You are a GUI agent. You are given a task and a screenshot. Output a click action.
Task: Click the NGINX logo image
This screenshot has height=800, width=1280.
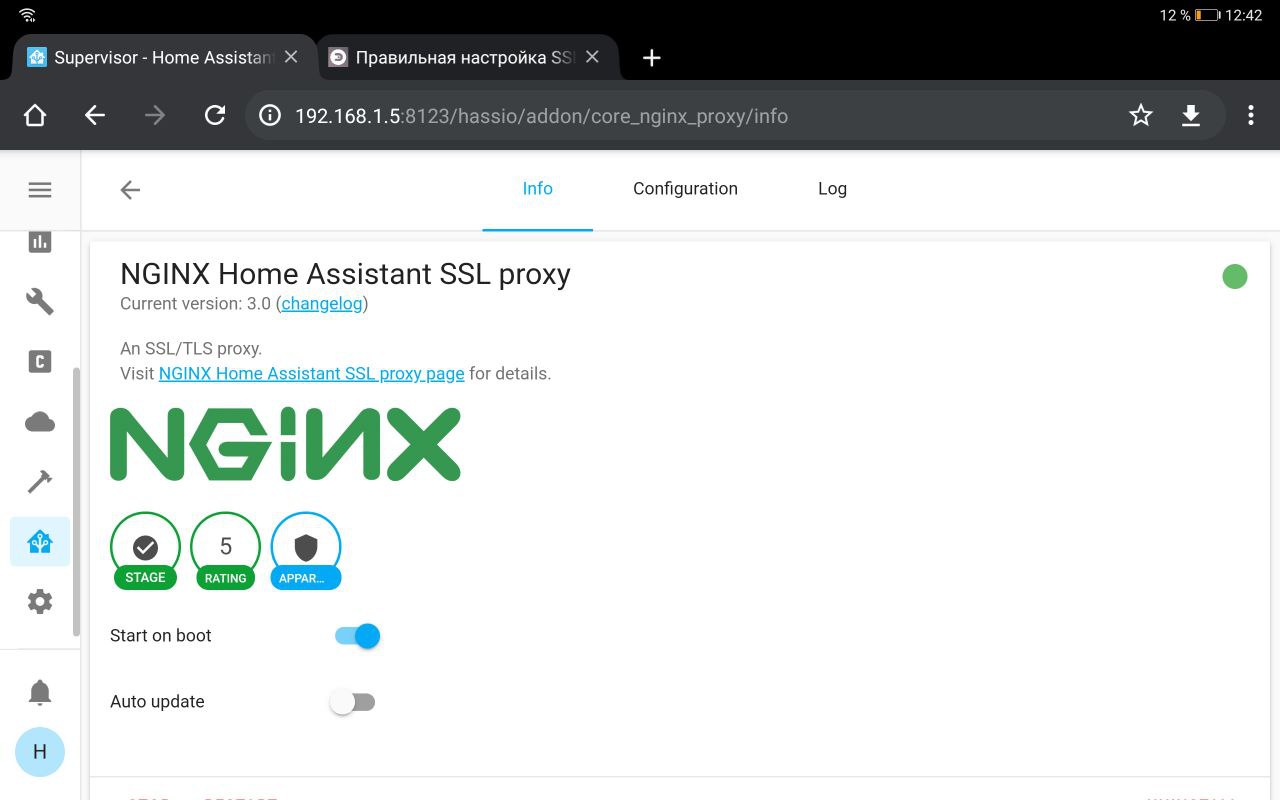(285, 444)
